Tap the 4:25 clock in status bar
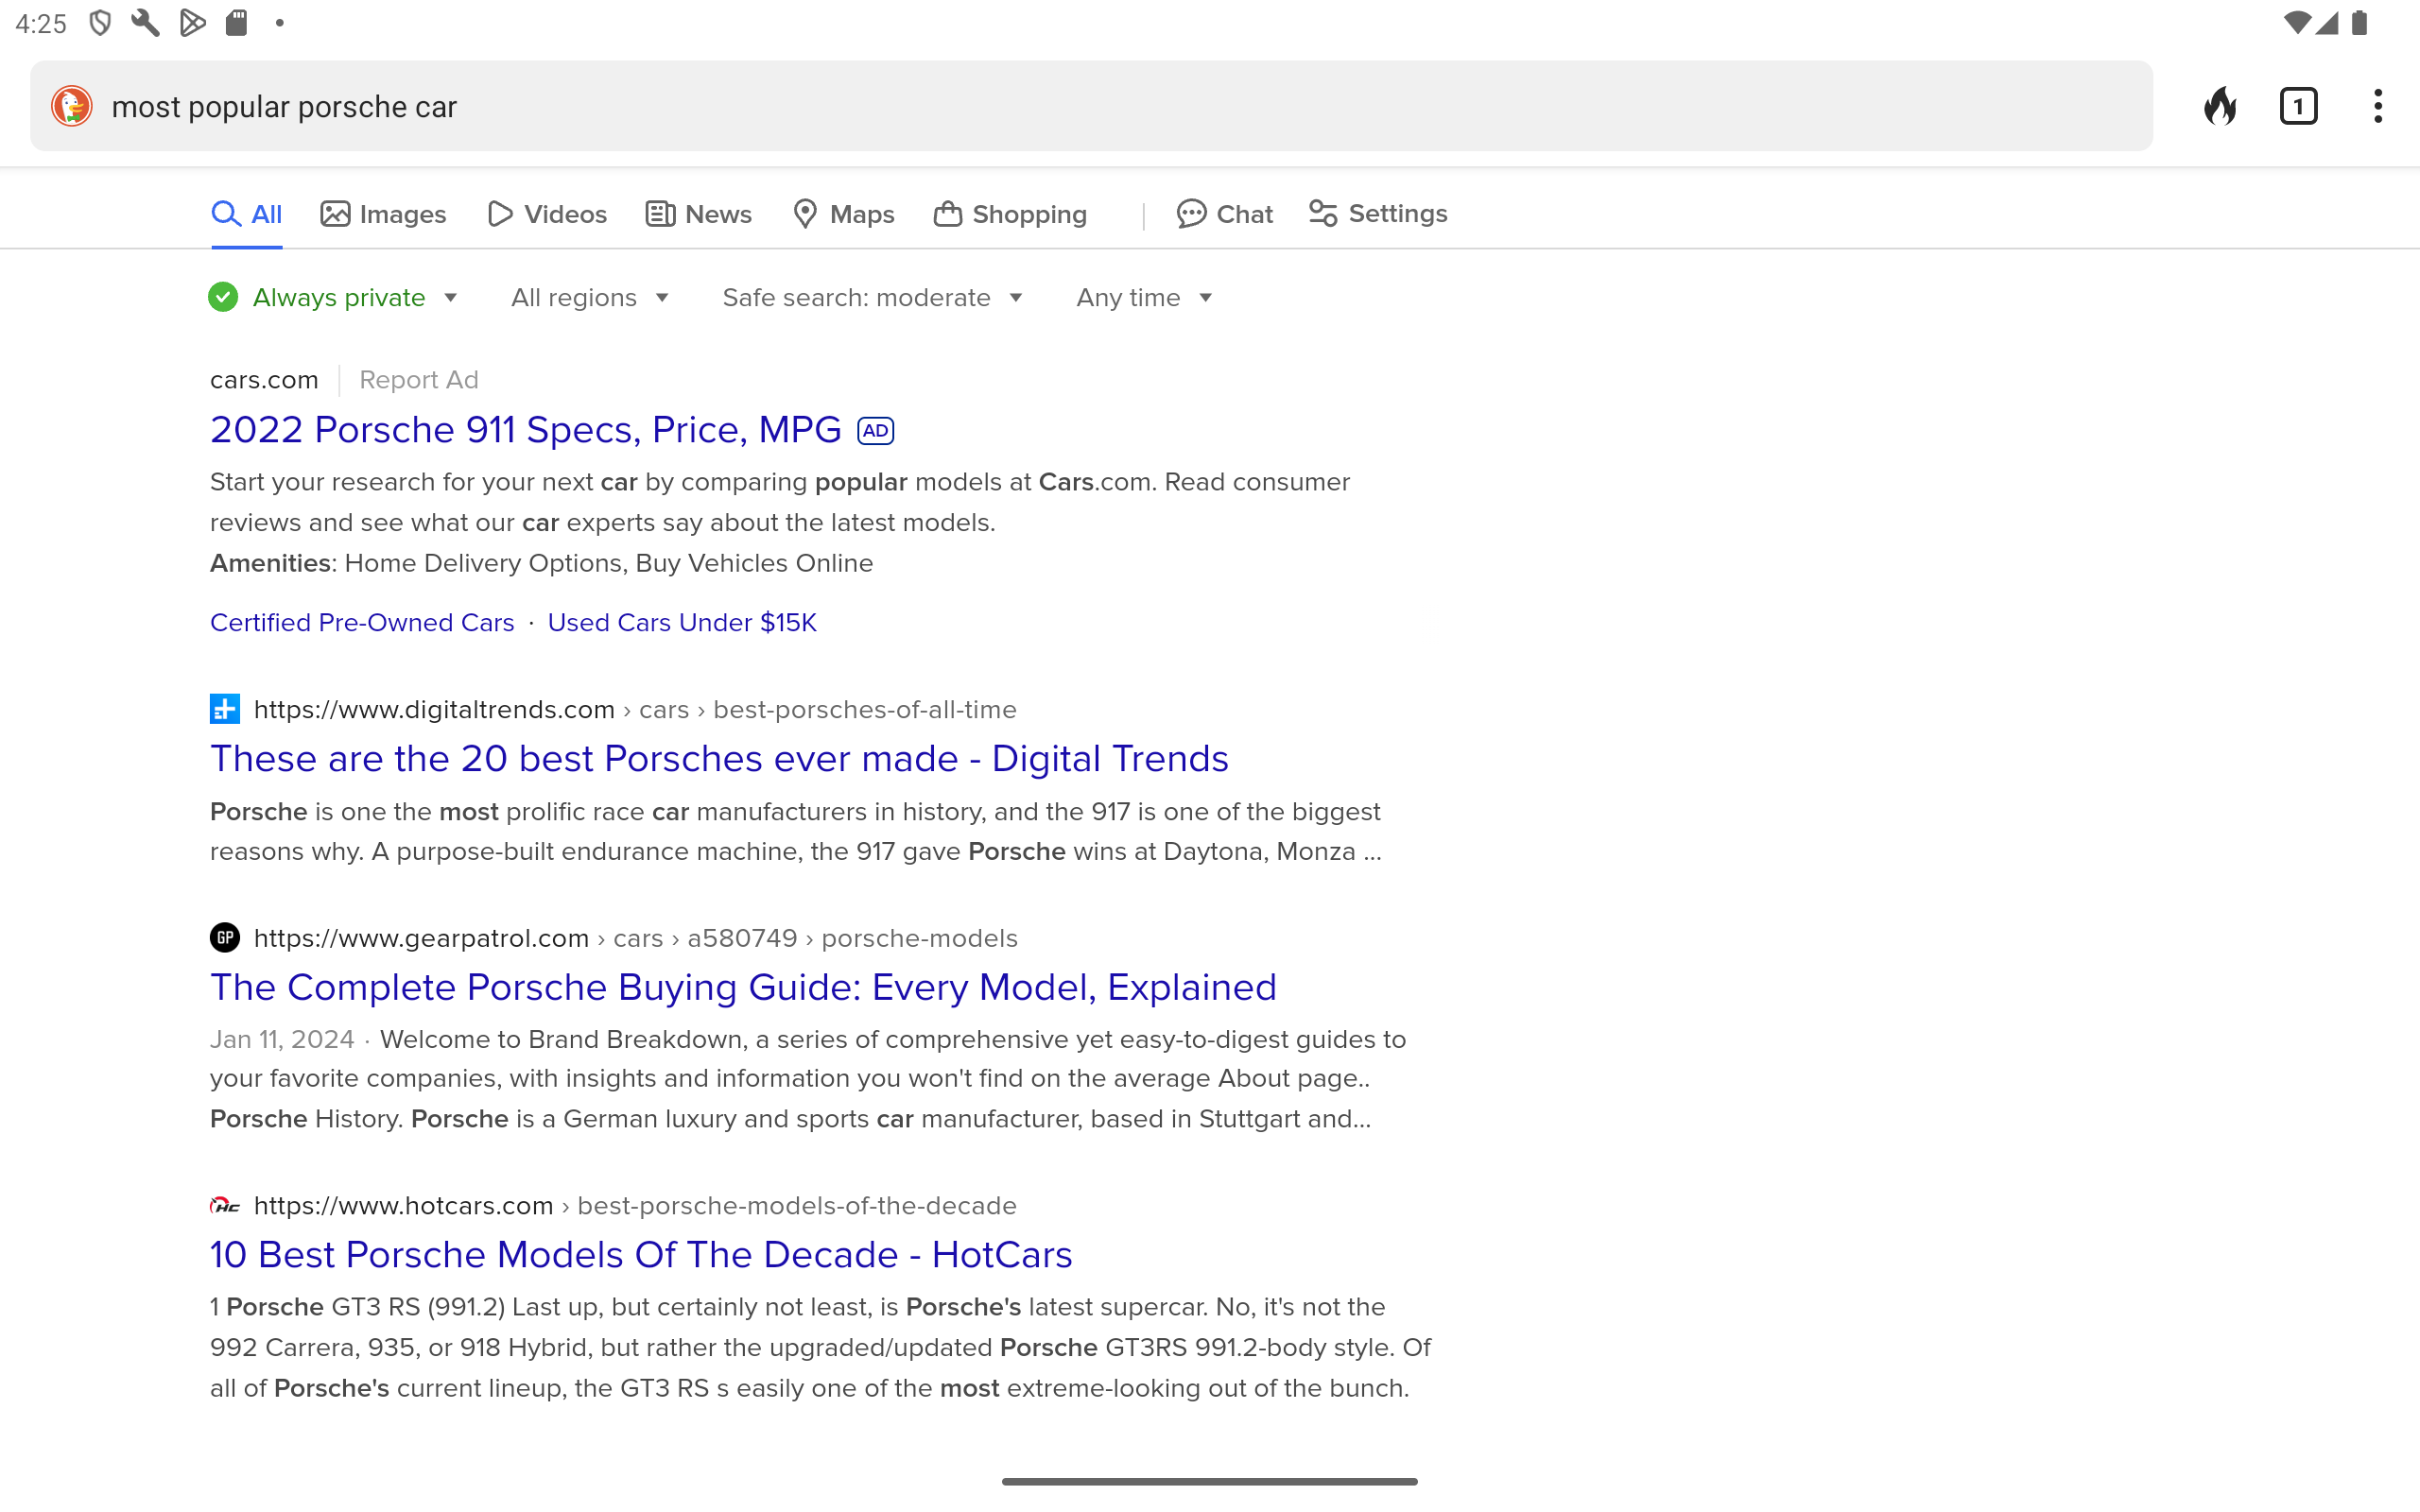This screenshot has height=1512, width=2420. pyautogui.click(x=41, y=24)
